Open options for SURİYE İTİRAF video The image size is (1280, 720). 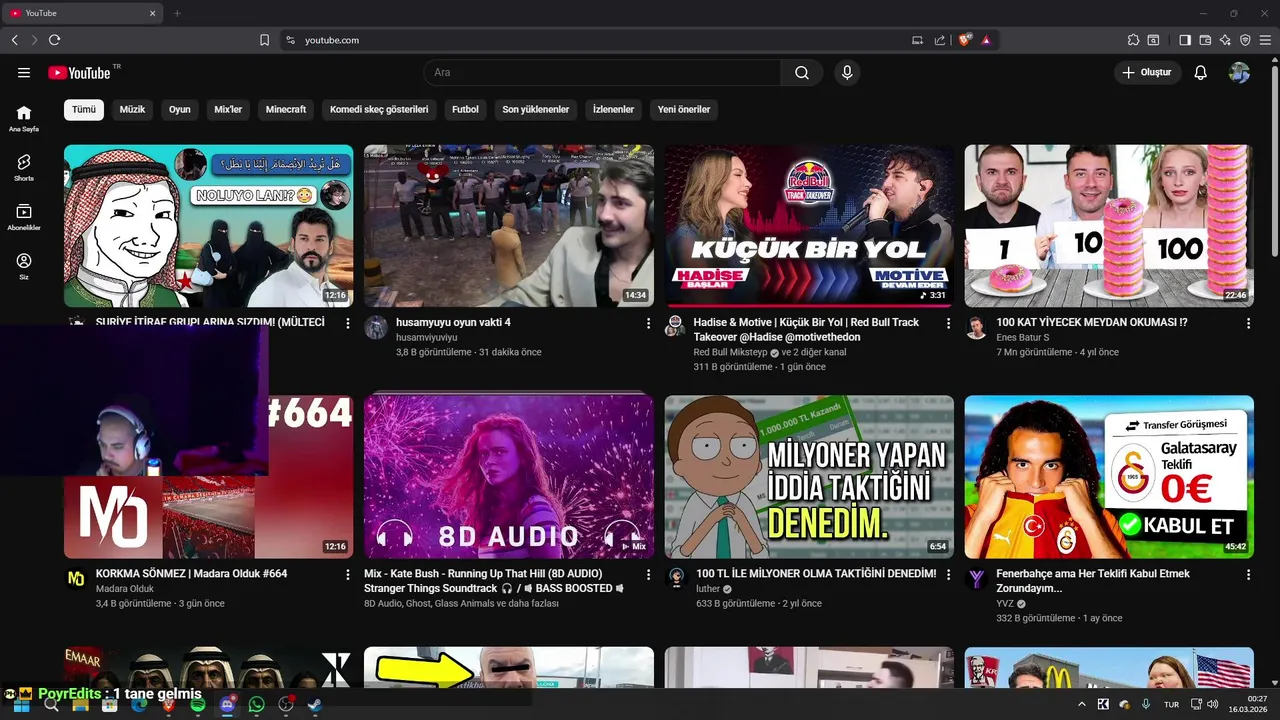[348, 323]
